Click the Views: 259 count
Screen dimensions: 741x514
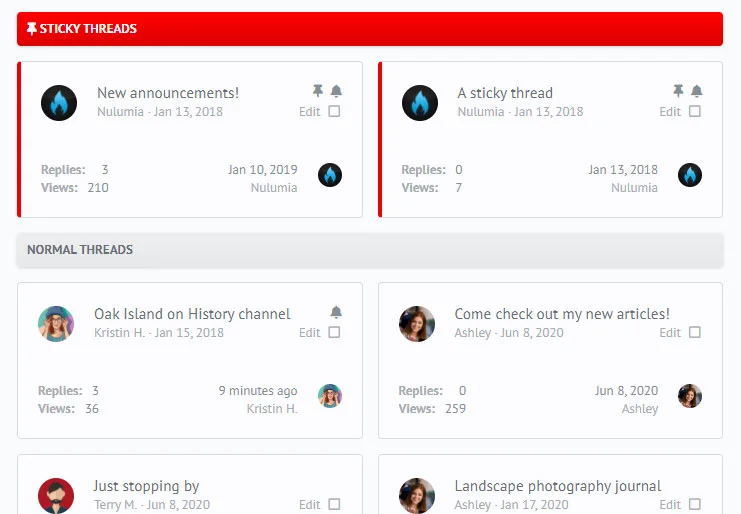(x=455, y=409)
